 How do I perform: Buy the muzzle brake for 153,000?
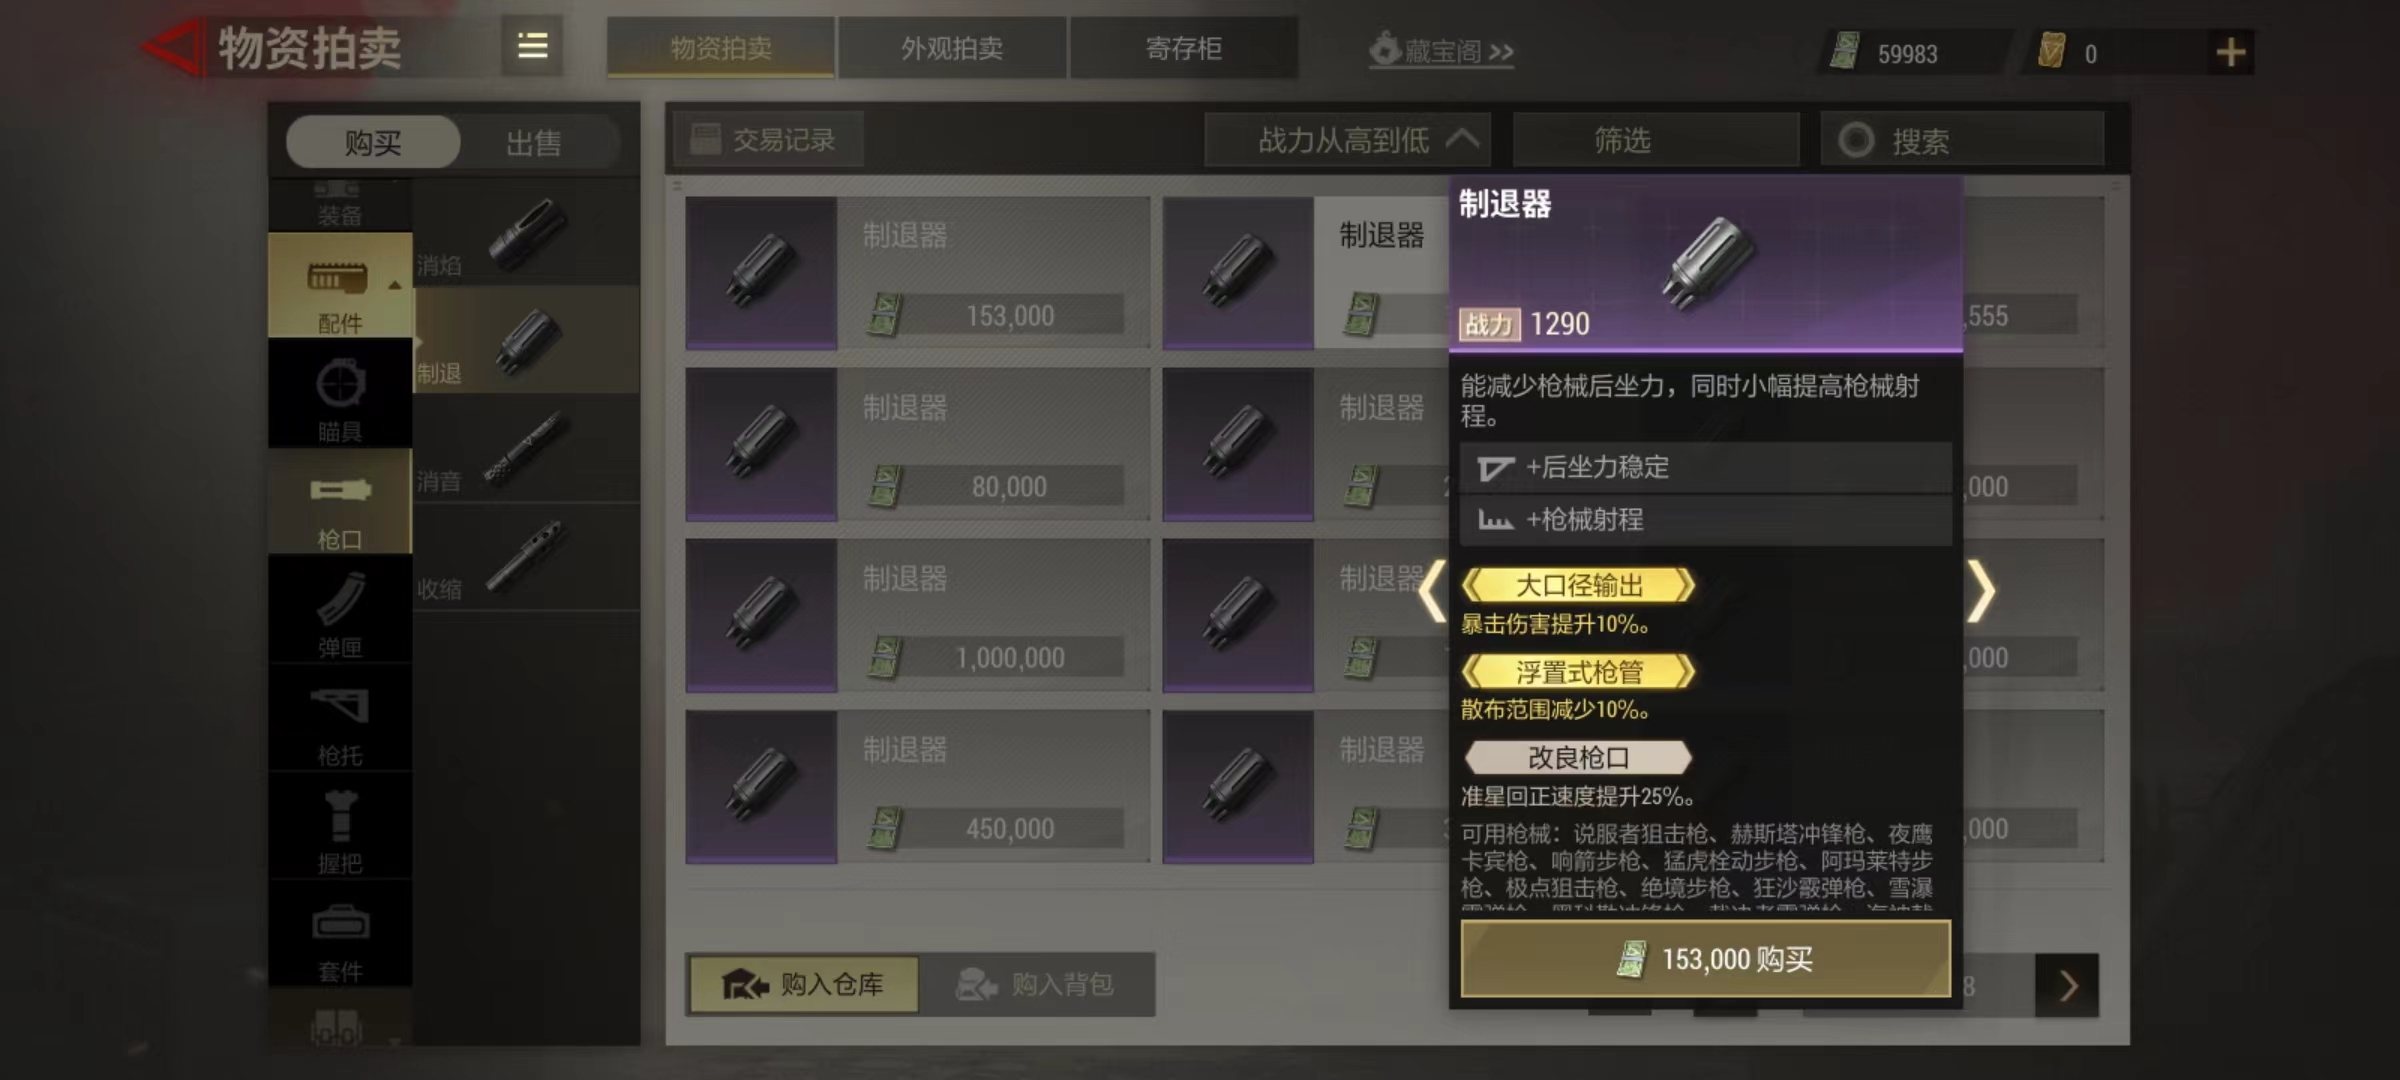pyautogui.click(x=1706, y=959)
